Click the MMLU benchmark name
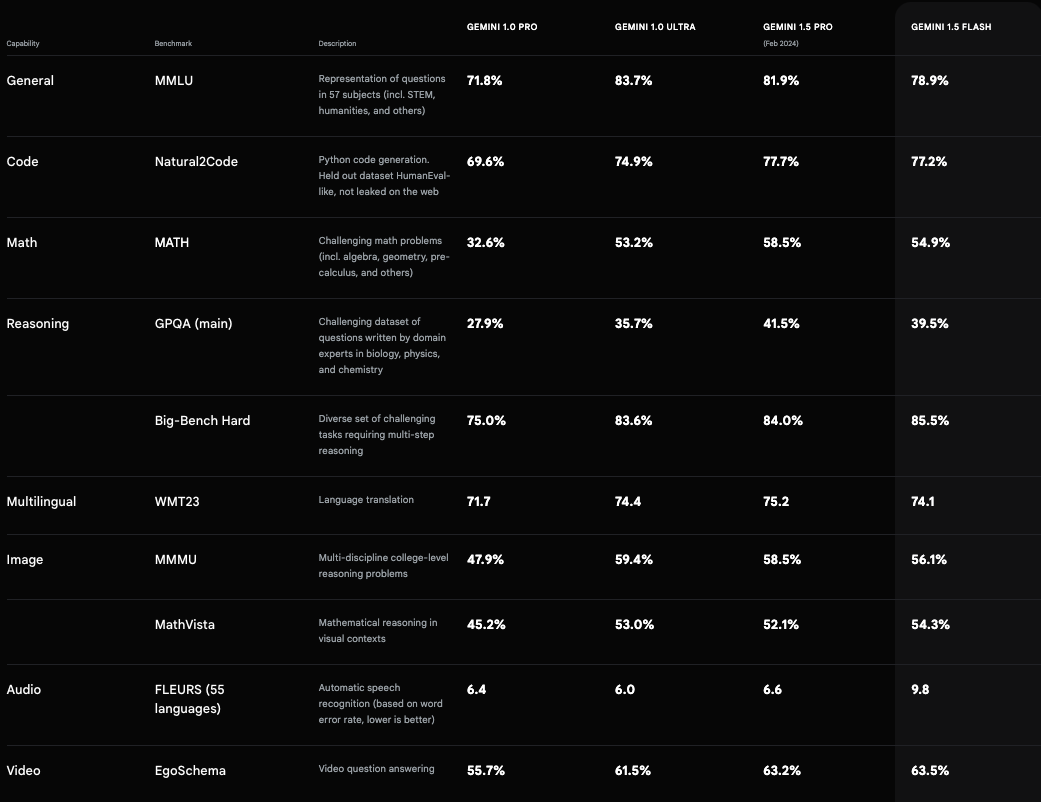Screen dimensions: 1041x802 pos(174,81)
